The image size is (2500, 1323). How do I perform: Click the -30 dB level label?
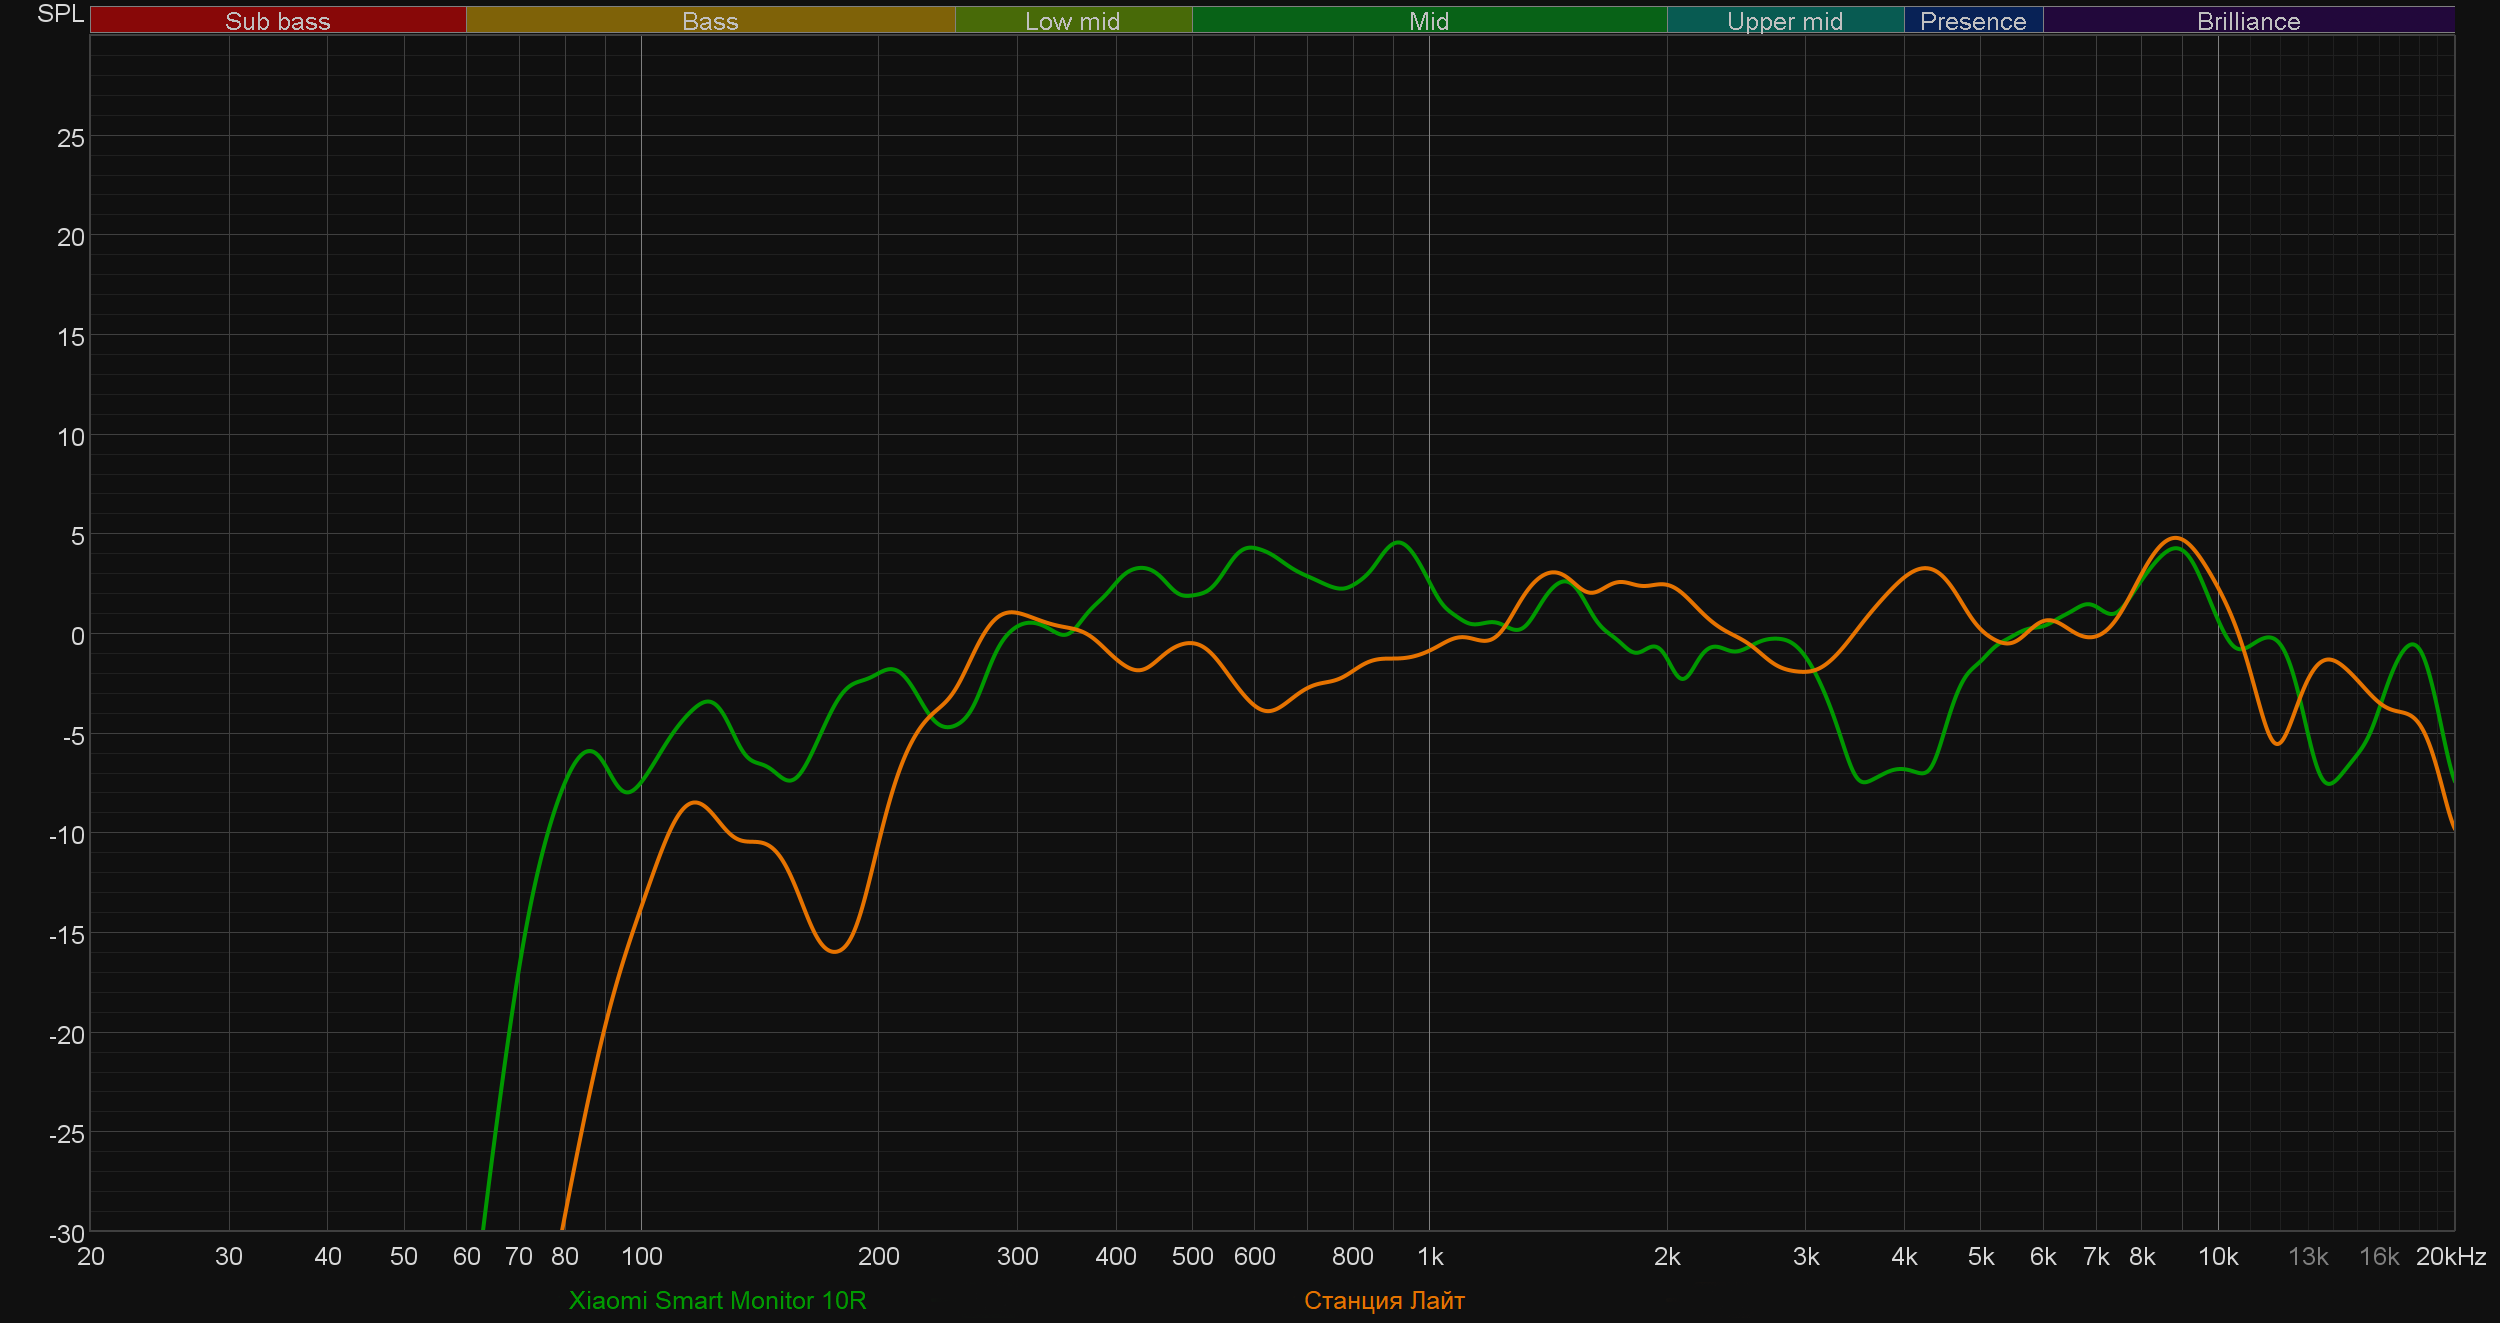[67, 1234]
